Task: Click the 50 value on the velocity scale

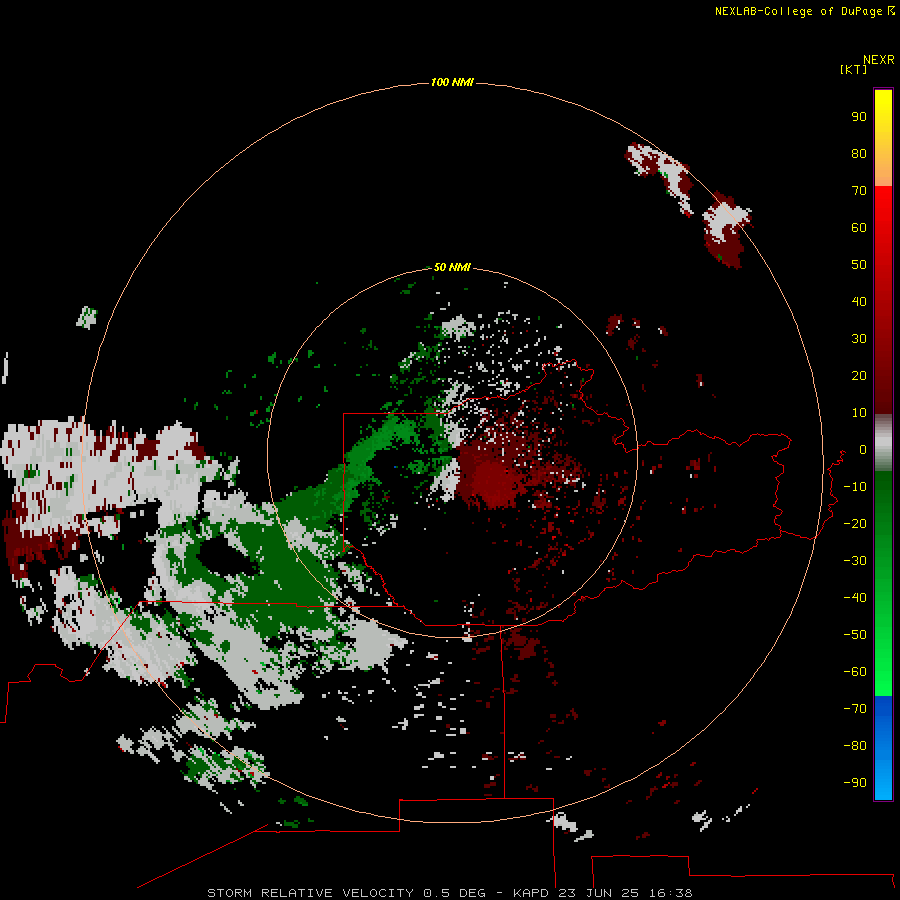Action: [x=859, y=265]
